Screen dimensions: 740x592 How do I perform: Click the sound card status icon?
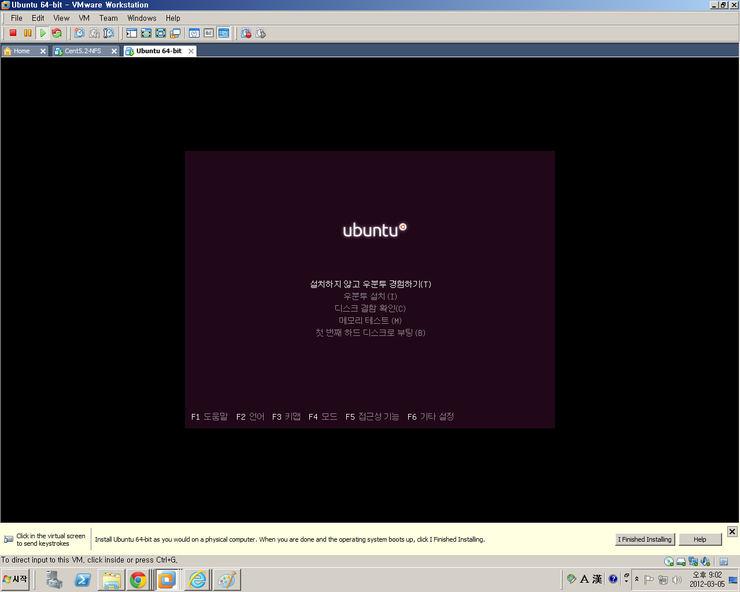coord(706,561)
